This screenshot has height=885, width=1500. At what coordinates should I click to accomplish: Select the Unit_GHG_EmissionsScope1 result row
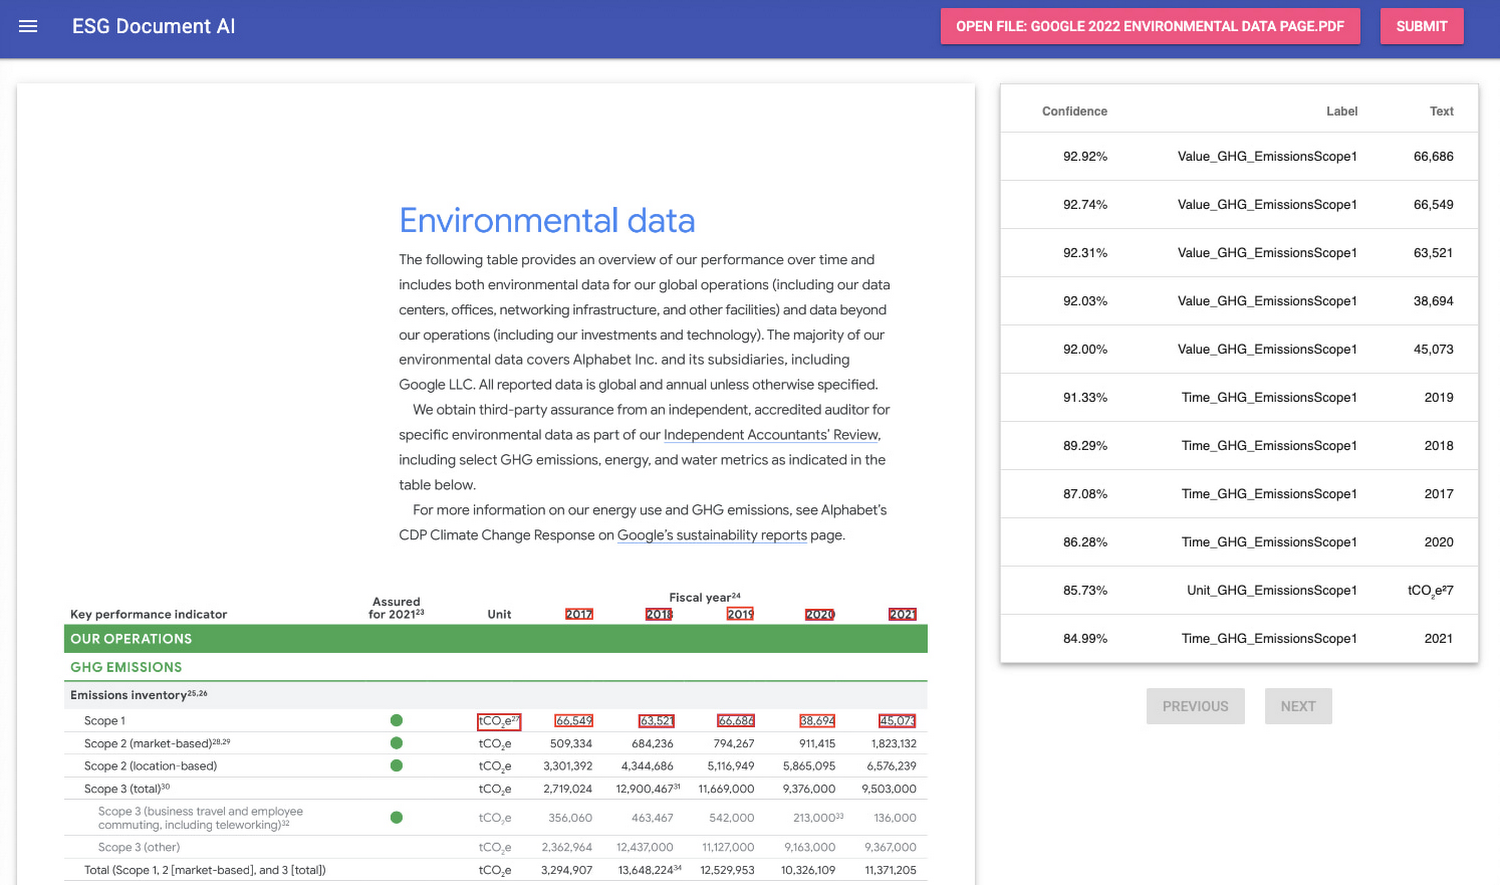click(x=1239, y=591)
